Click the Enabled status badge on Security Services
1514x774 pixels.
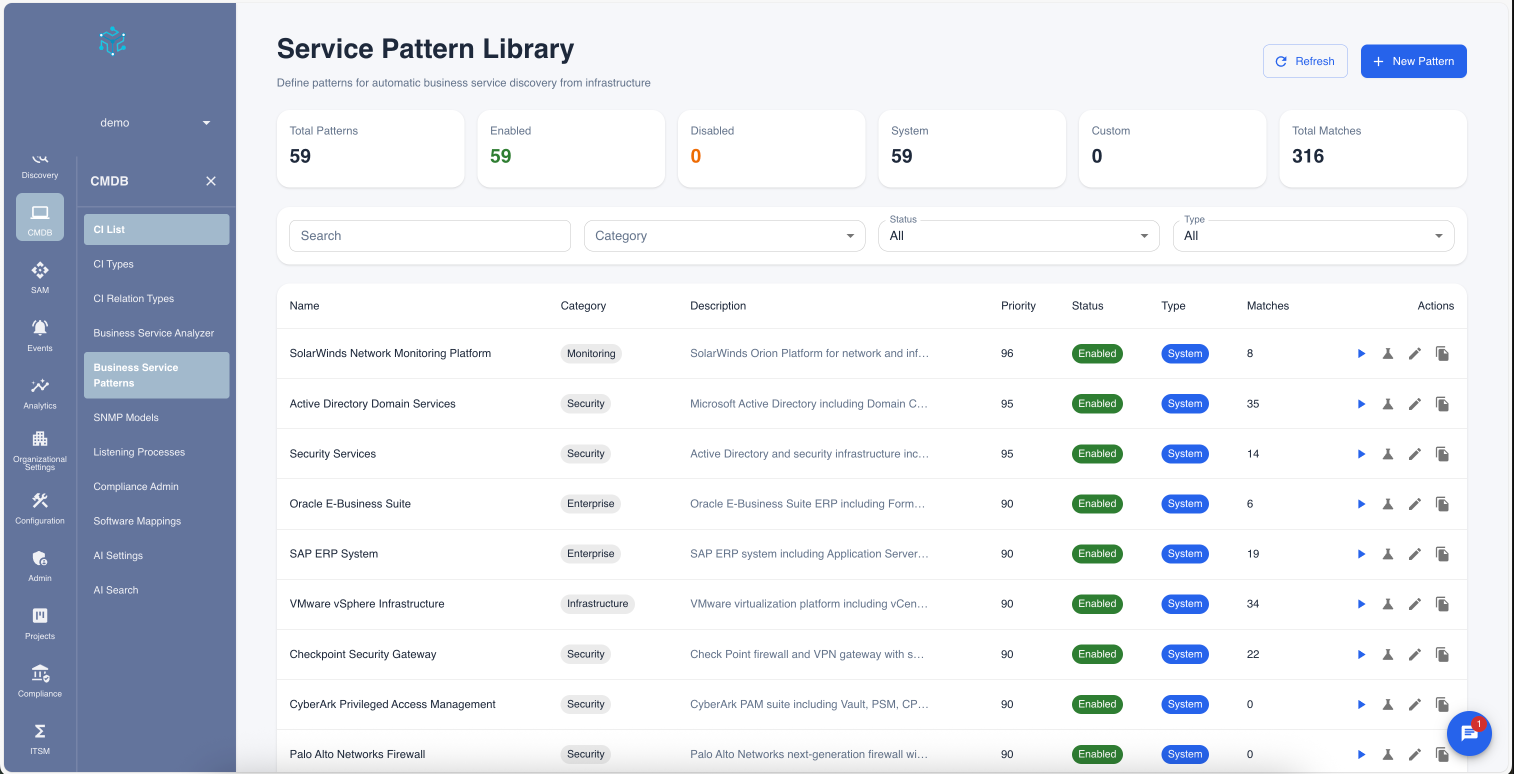point(1097,453)
